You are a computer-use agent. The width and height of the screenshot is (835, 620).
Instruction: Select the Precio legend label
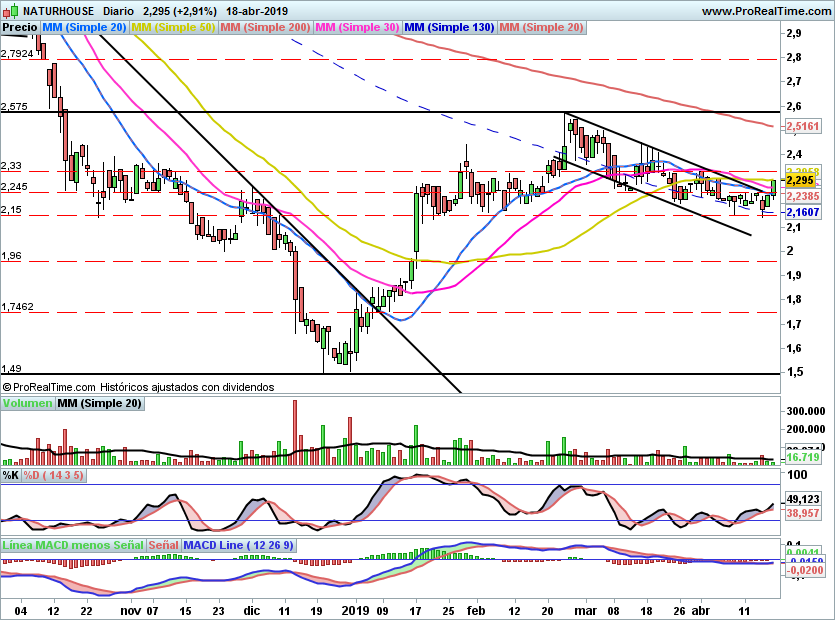[x=21, y=28]
